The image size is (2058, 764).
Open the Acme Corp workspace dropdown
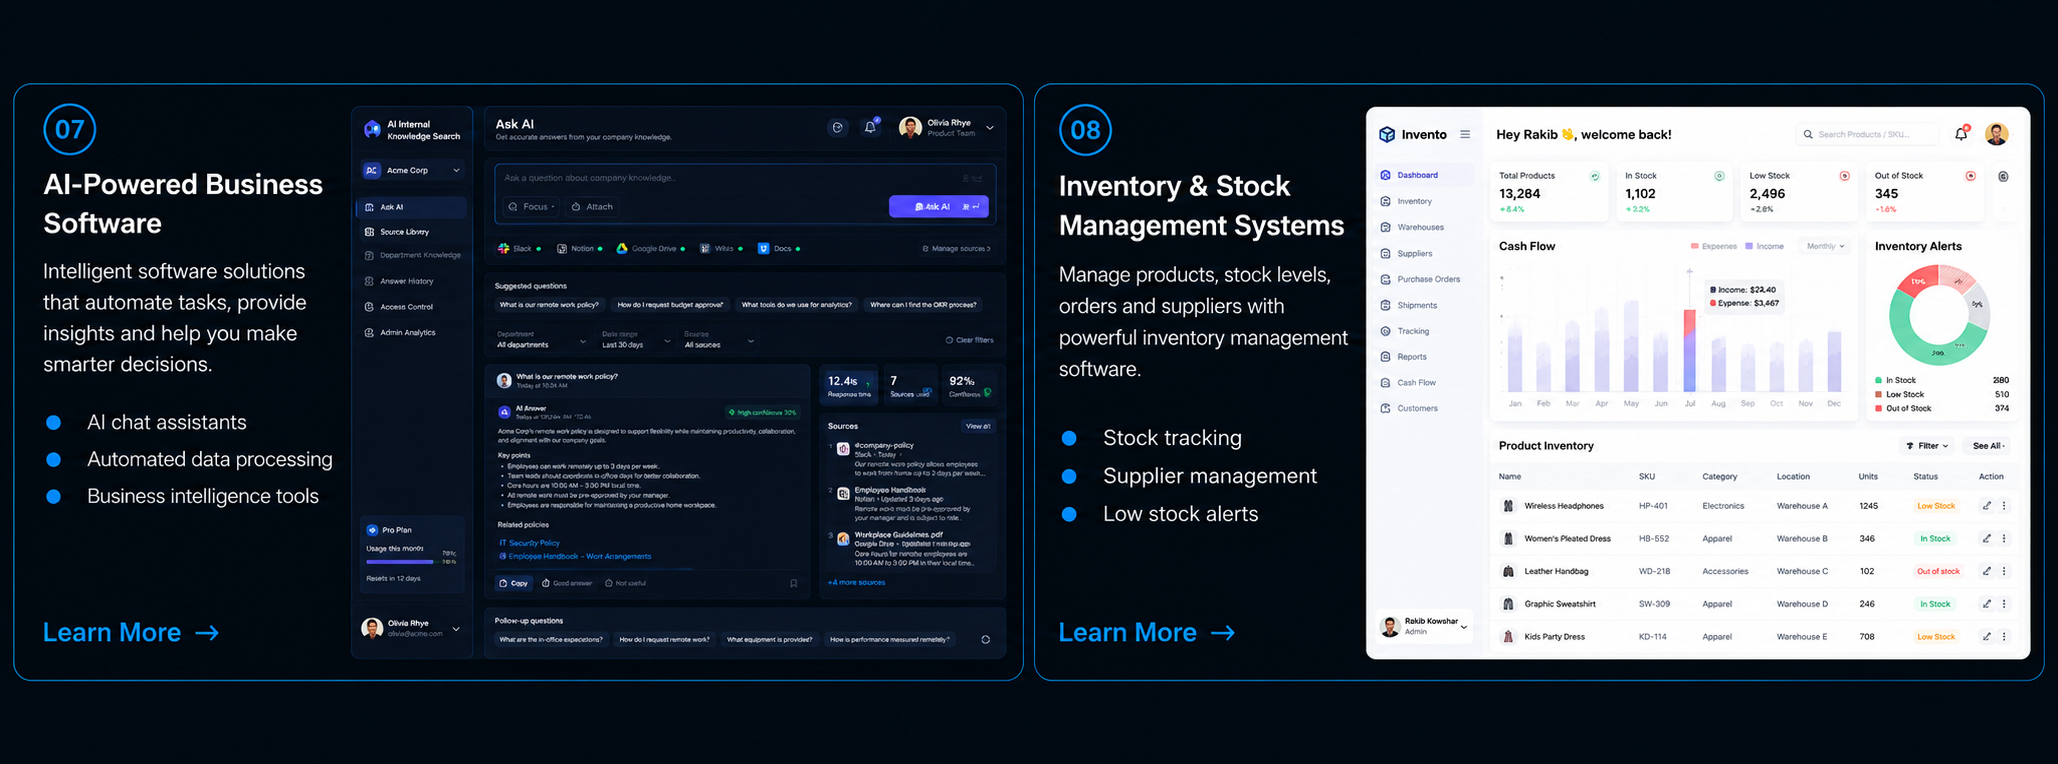tap(412, 170)
